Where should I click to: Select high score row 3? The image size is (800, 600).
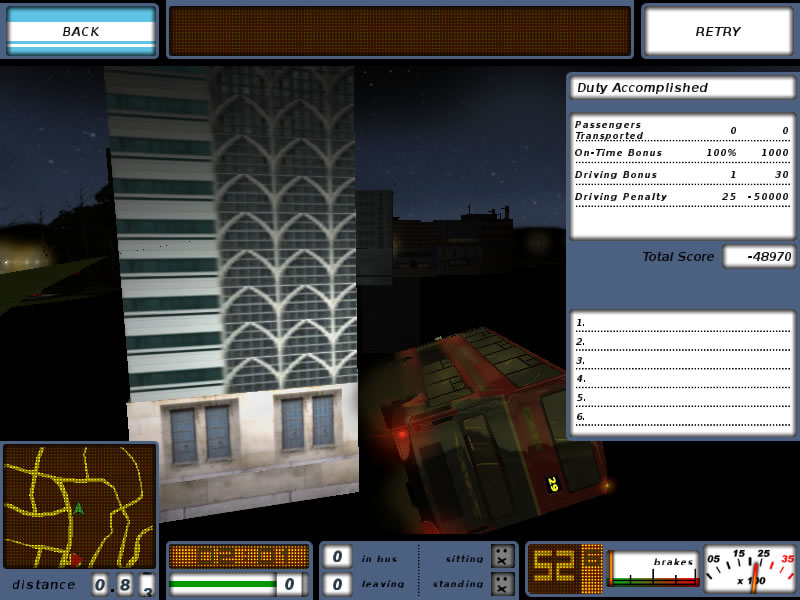[682, 360]
